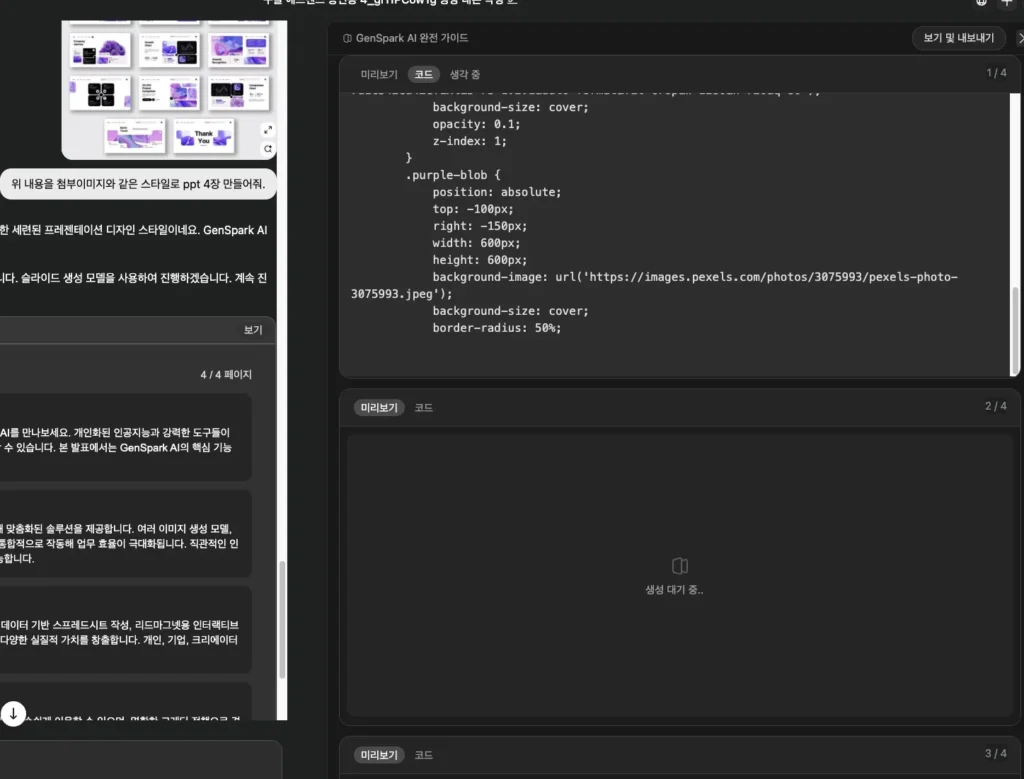Click the '.purple-blob {' selector line

pos(453,175)
